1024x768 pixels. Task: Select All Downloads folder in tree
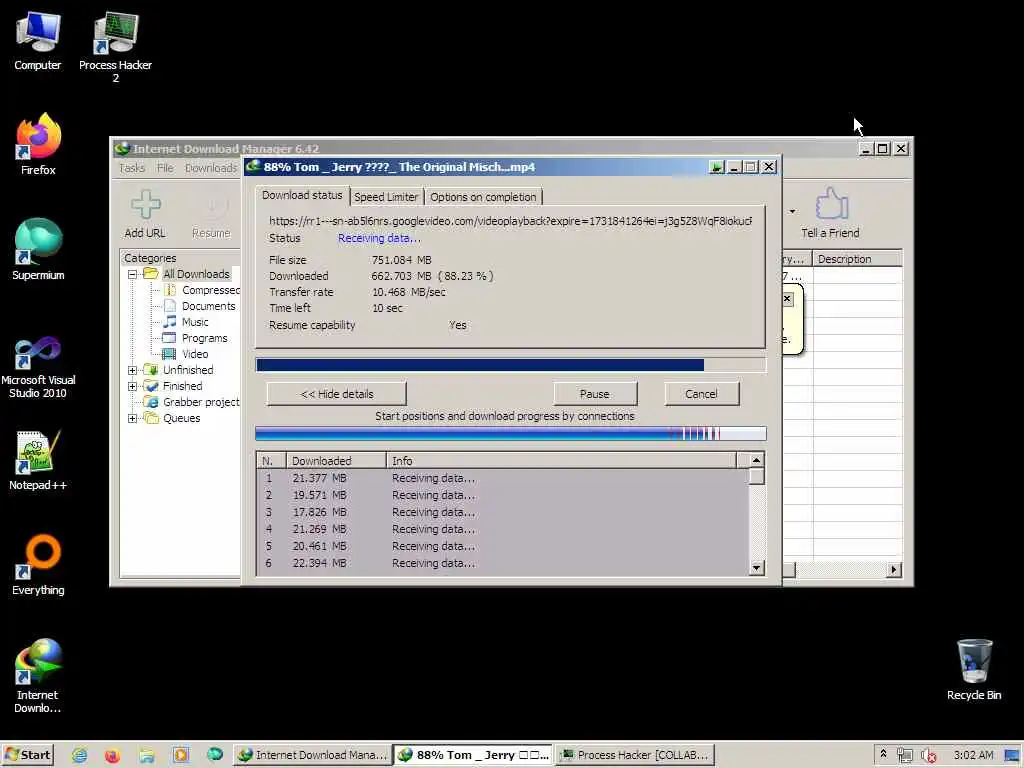coord(187,274)
